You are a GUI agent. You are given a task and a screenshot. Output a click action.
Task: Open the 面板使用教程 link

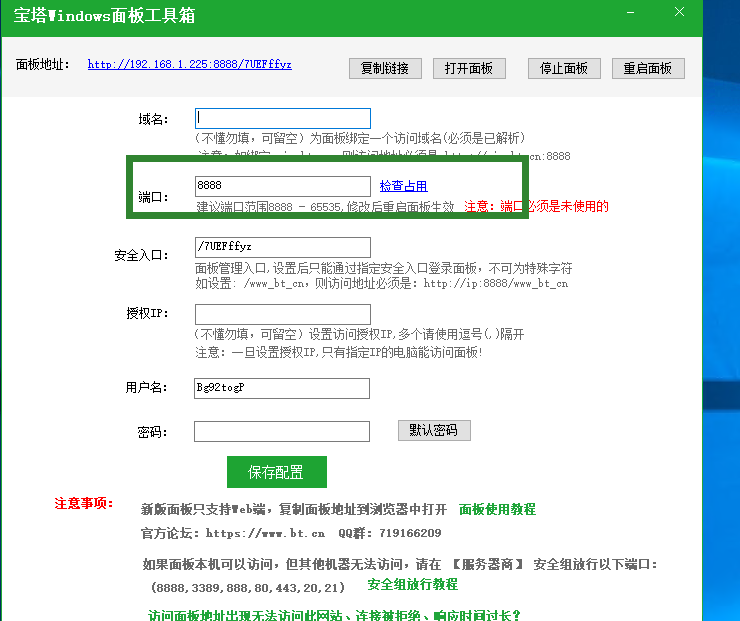tap(497, 509)
